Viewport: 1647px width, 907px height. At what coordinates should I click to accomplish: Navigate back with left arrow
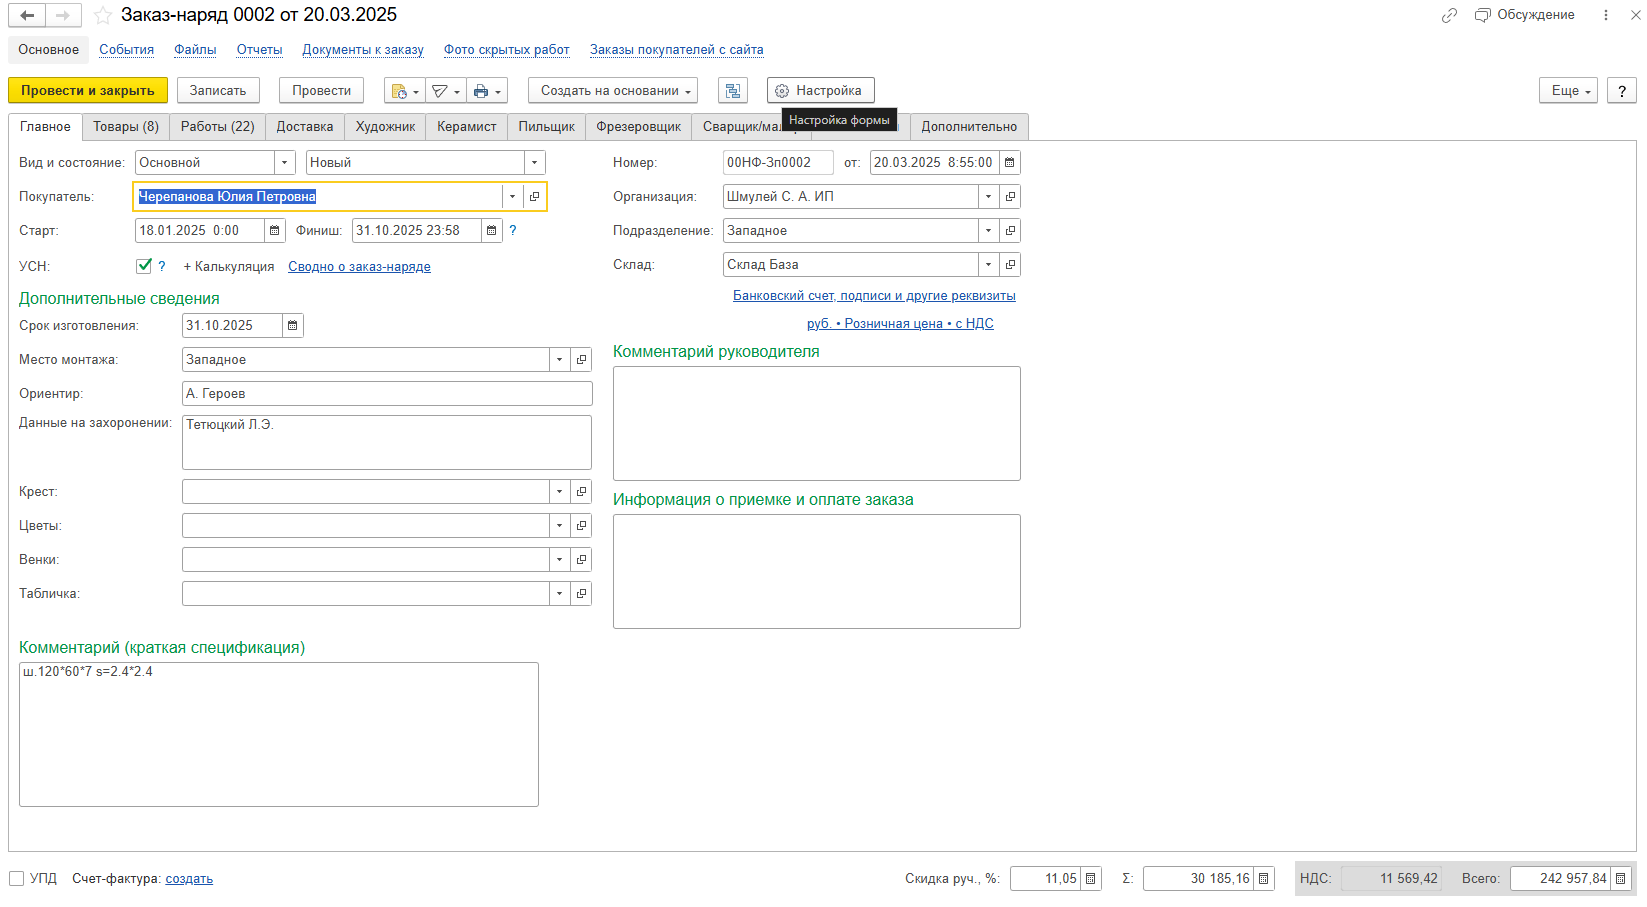tap(27, 16)
